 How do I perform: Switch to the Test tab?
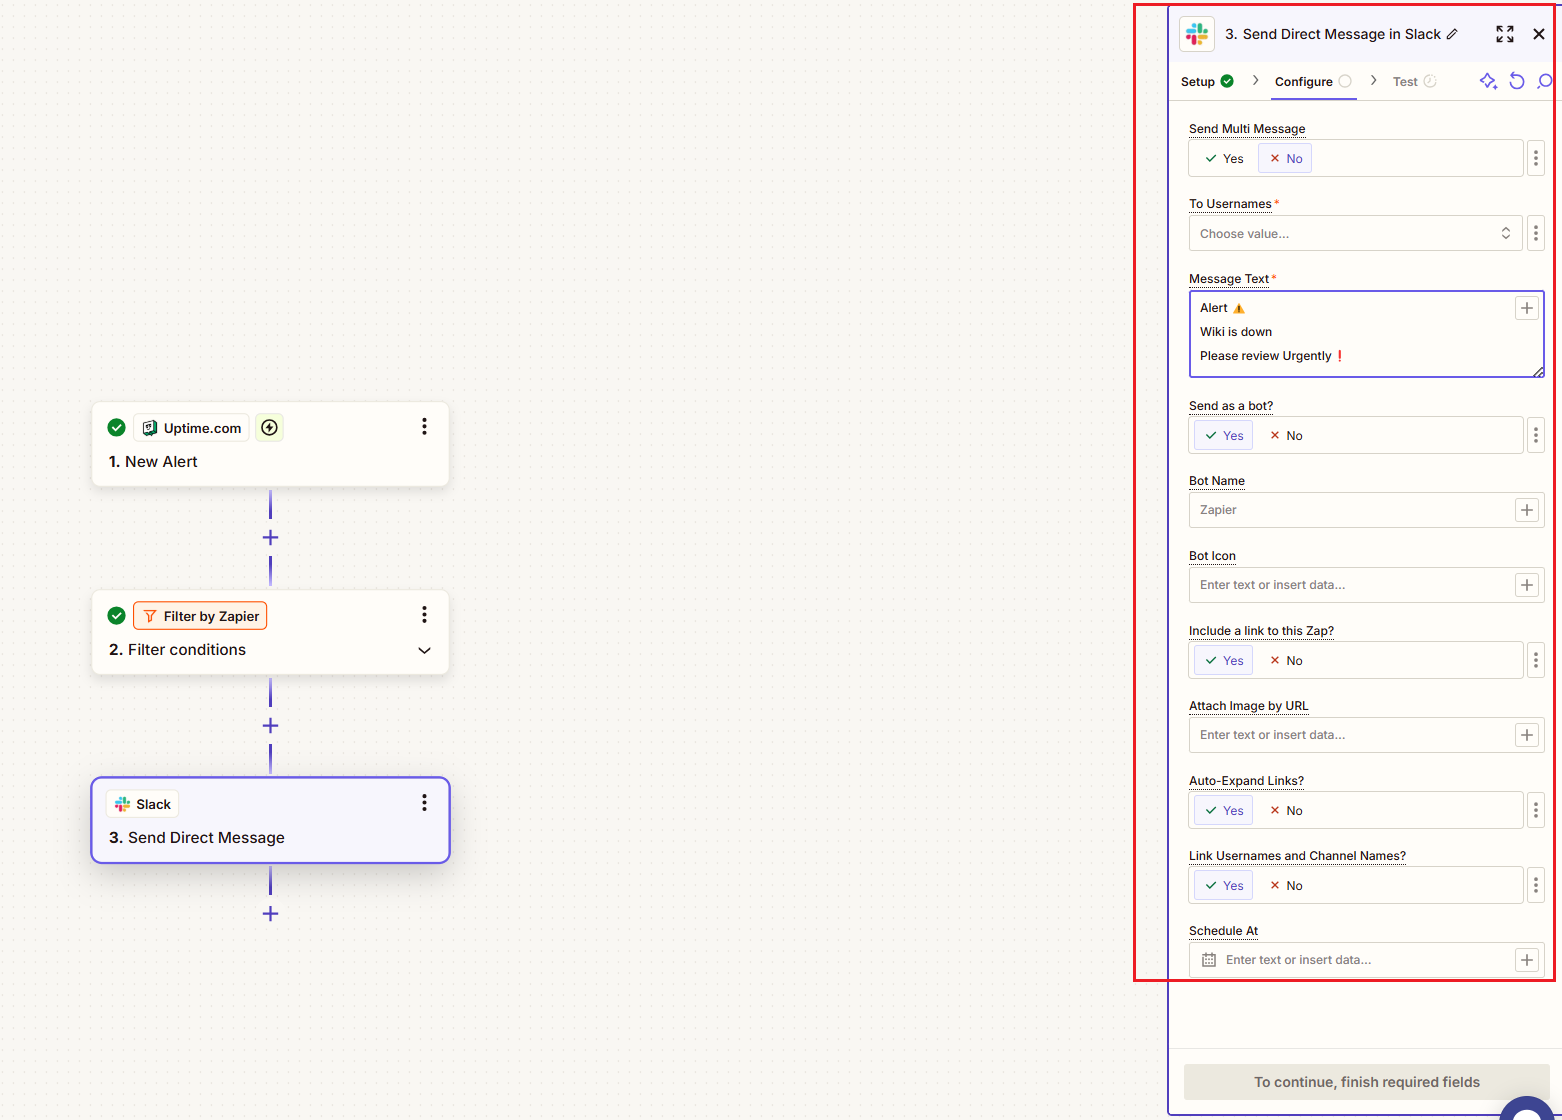point(1414,82)
